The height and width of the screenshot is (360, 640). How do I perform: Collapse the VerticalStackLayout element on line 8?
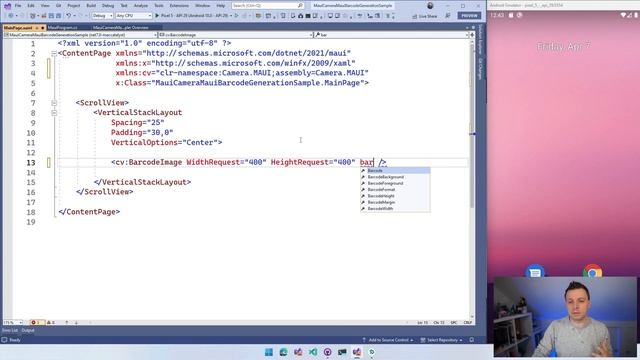(x=54, y=113)
